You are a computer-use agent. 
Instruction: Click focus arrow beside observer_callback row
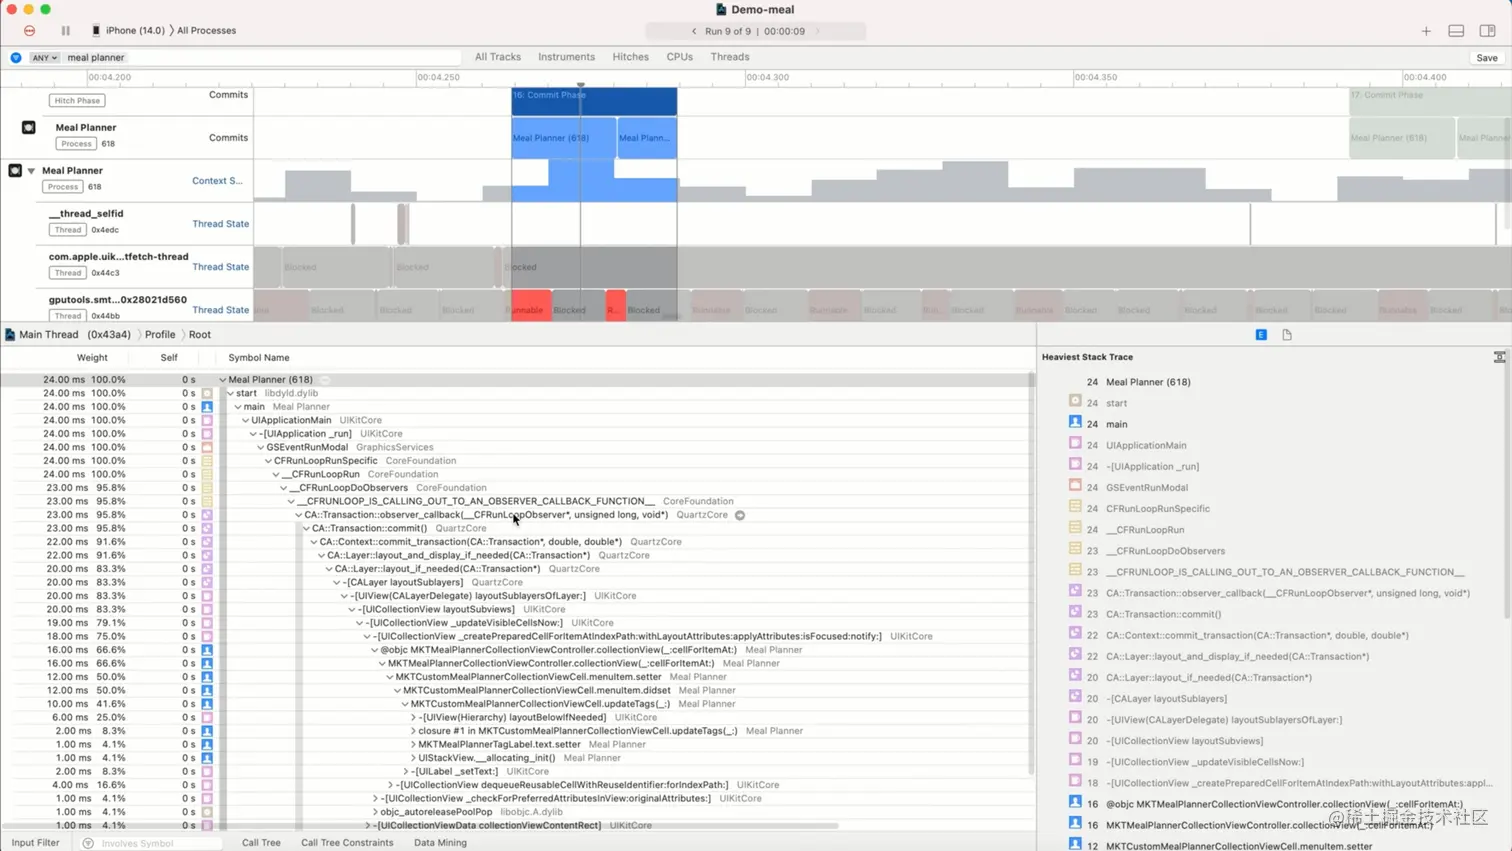[740, 515]
